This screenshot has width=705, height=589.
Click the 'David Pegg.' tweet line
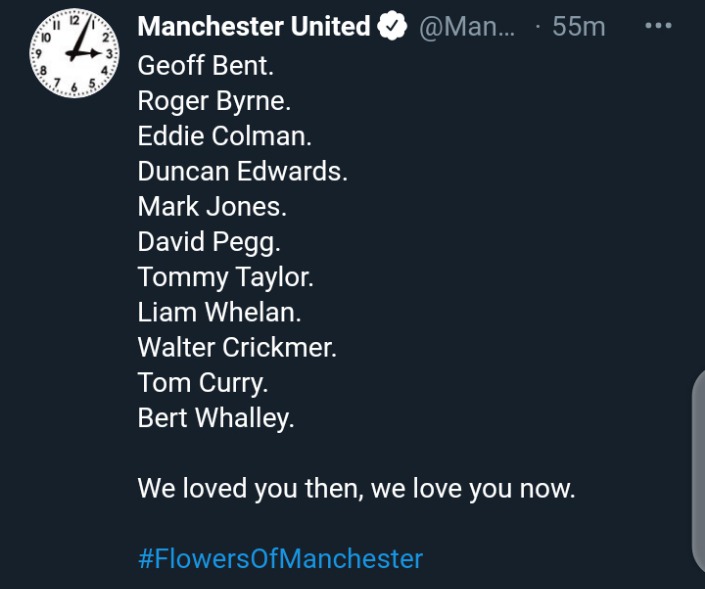(x=209, y=242)
